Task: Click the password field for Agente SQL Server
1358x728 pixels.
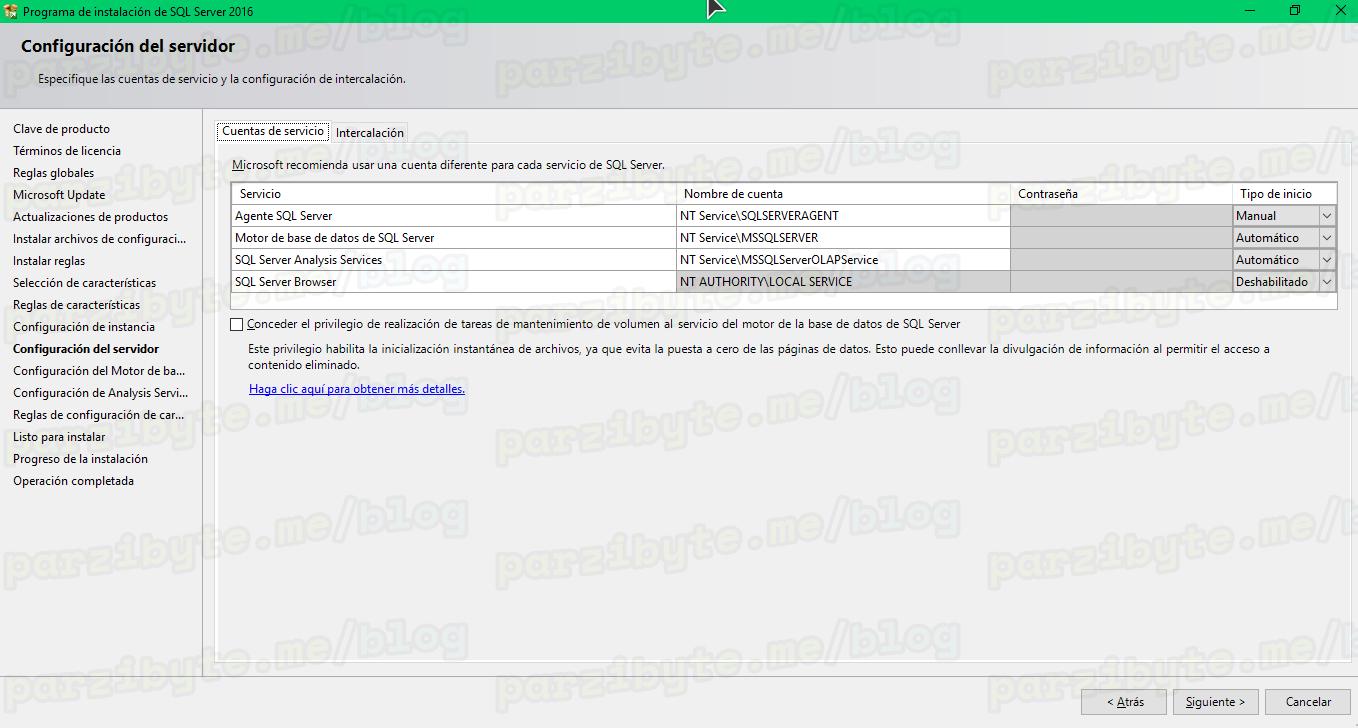Action: click(1121, 216)
